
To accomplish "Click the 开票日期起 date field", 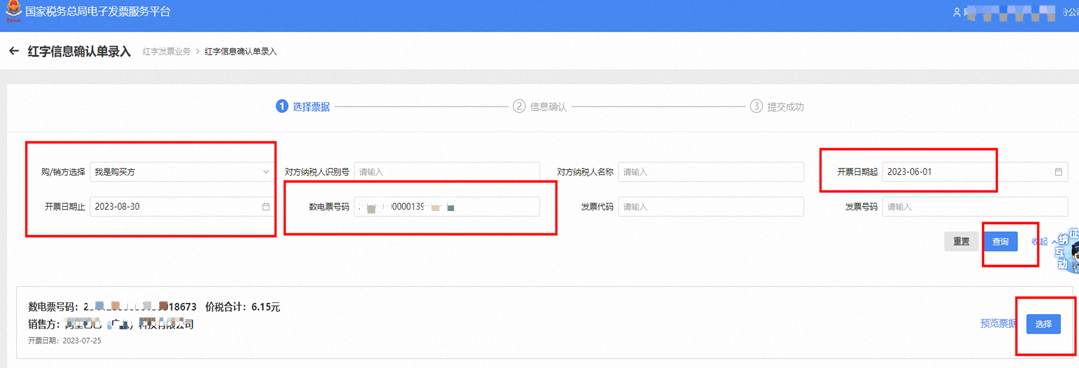I will pos(975,172).
